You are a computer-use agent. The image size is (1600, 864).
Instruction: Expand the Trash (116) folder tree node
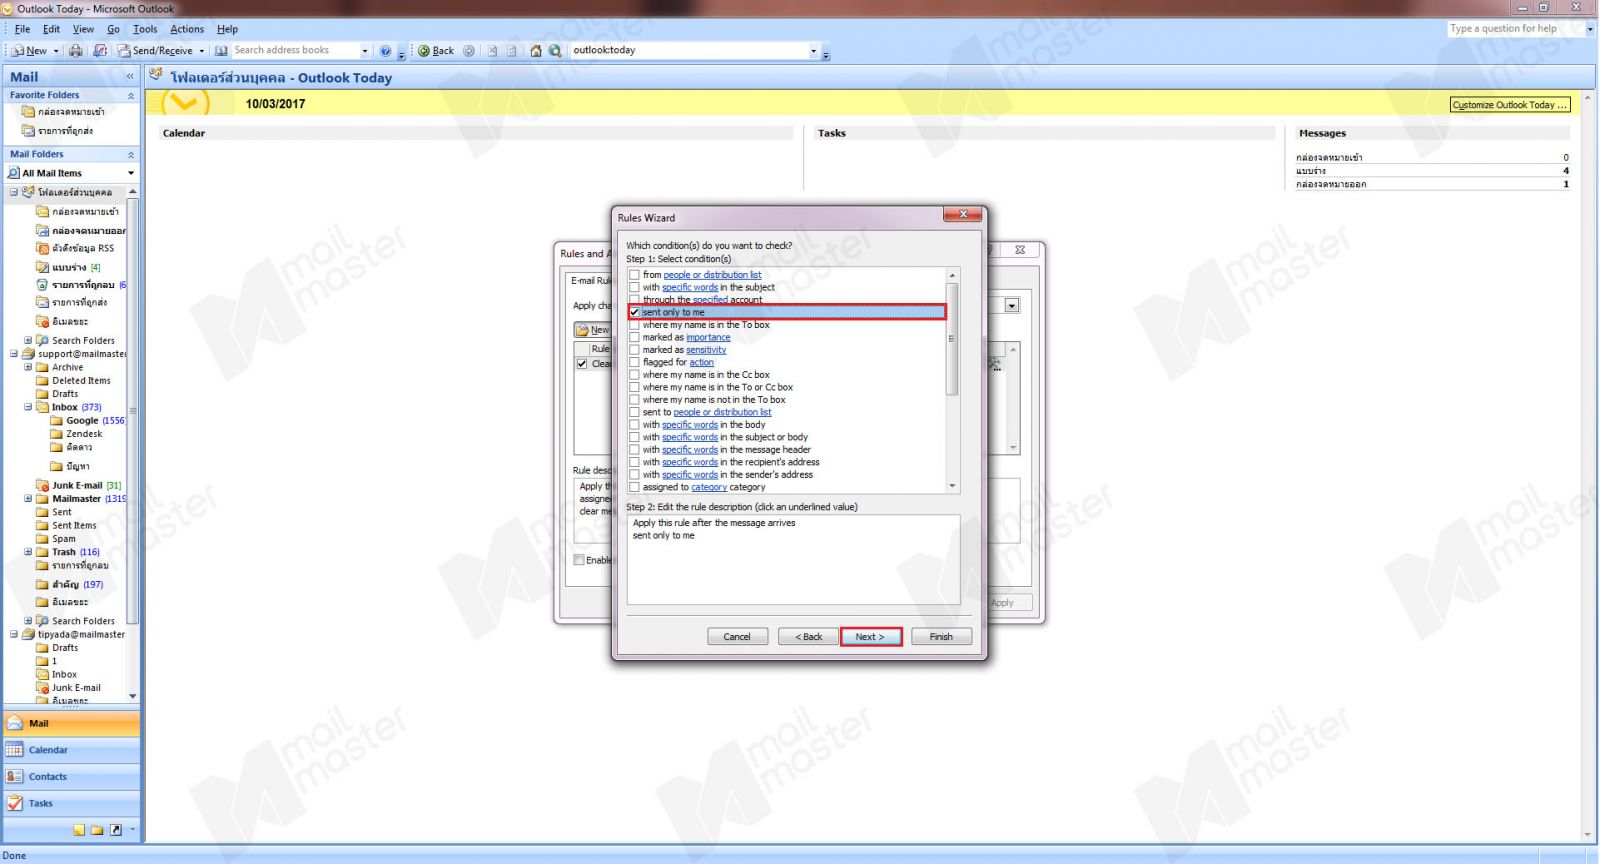pos(28,552)
